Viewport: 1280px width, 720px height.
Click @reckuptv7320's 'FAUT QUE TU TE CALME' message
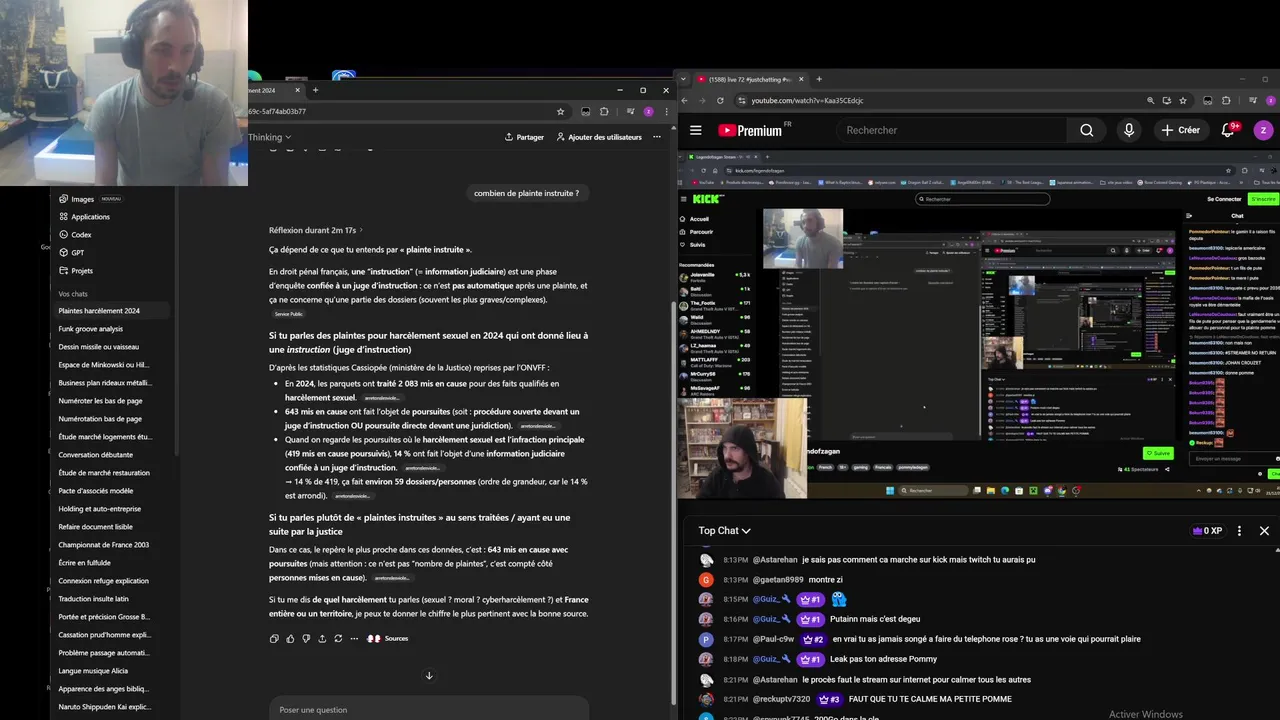coord(855,699)
